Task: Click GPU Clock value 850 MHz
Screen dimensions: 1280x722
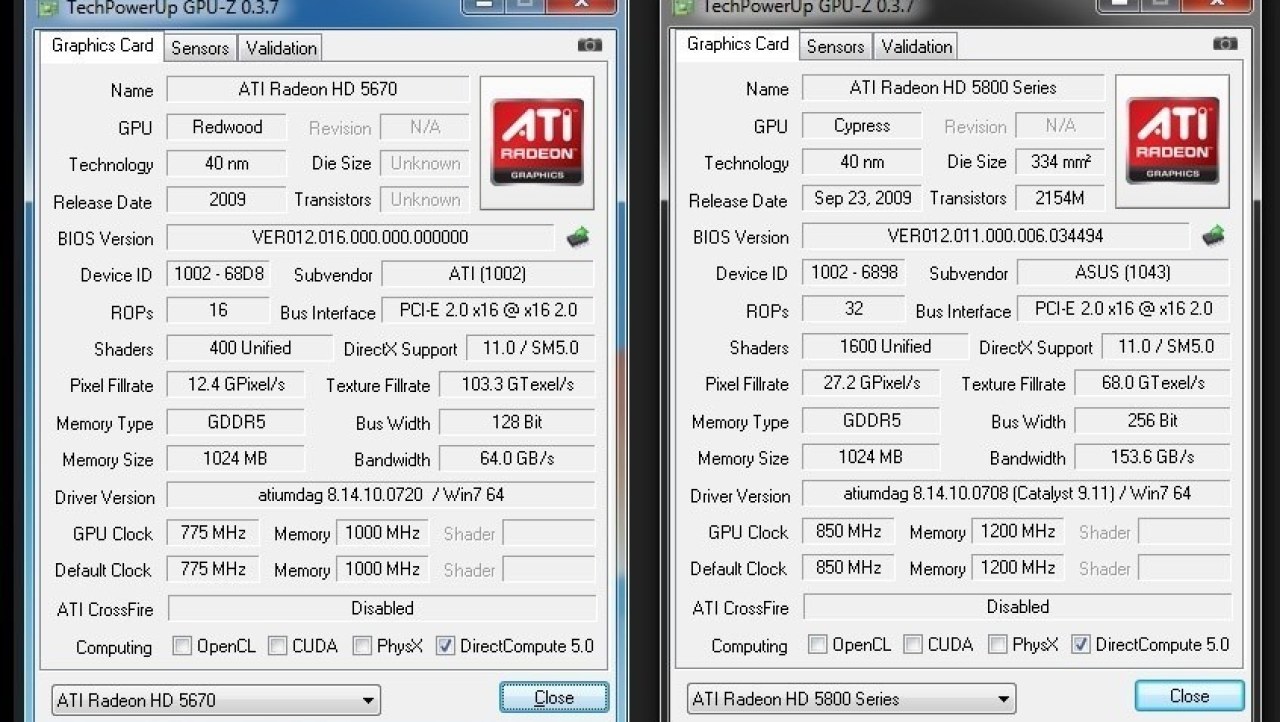Action: click(x=848, y=531)
